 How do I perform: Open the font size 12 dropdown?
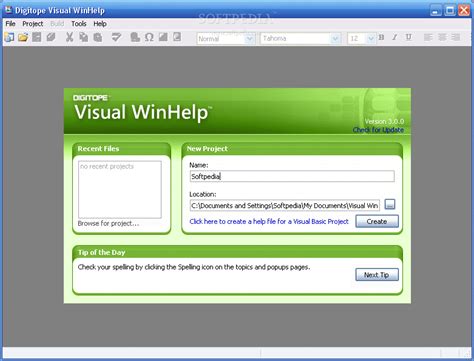(371, 39)
